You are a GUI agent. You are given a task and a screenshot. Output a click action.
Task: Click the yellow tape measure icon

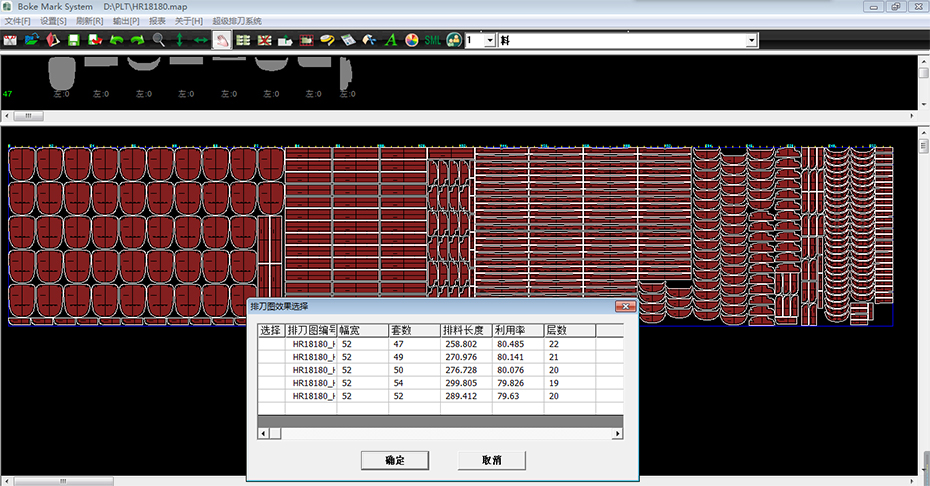327,40
